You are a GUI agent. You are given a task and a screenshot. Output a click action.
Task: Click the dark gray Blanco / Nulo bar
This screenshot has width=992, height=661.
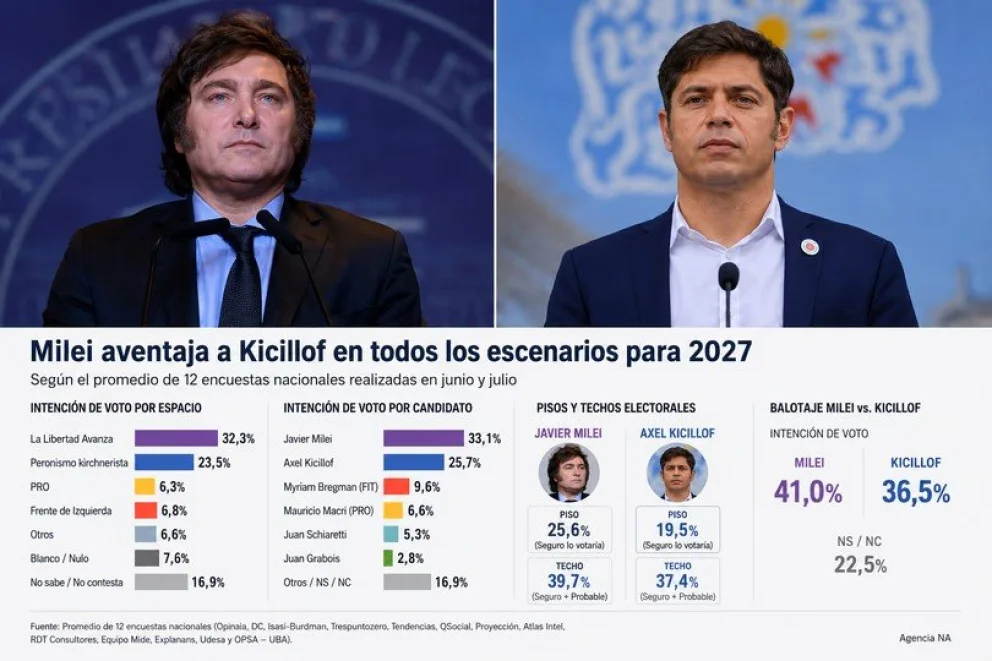point(147,559)
